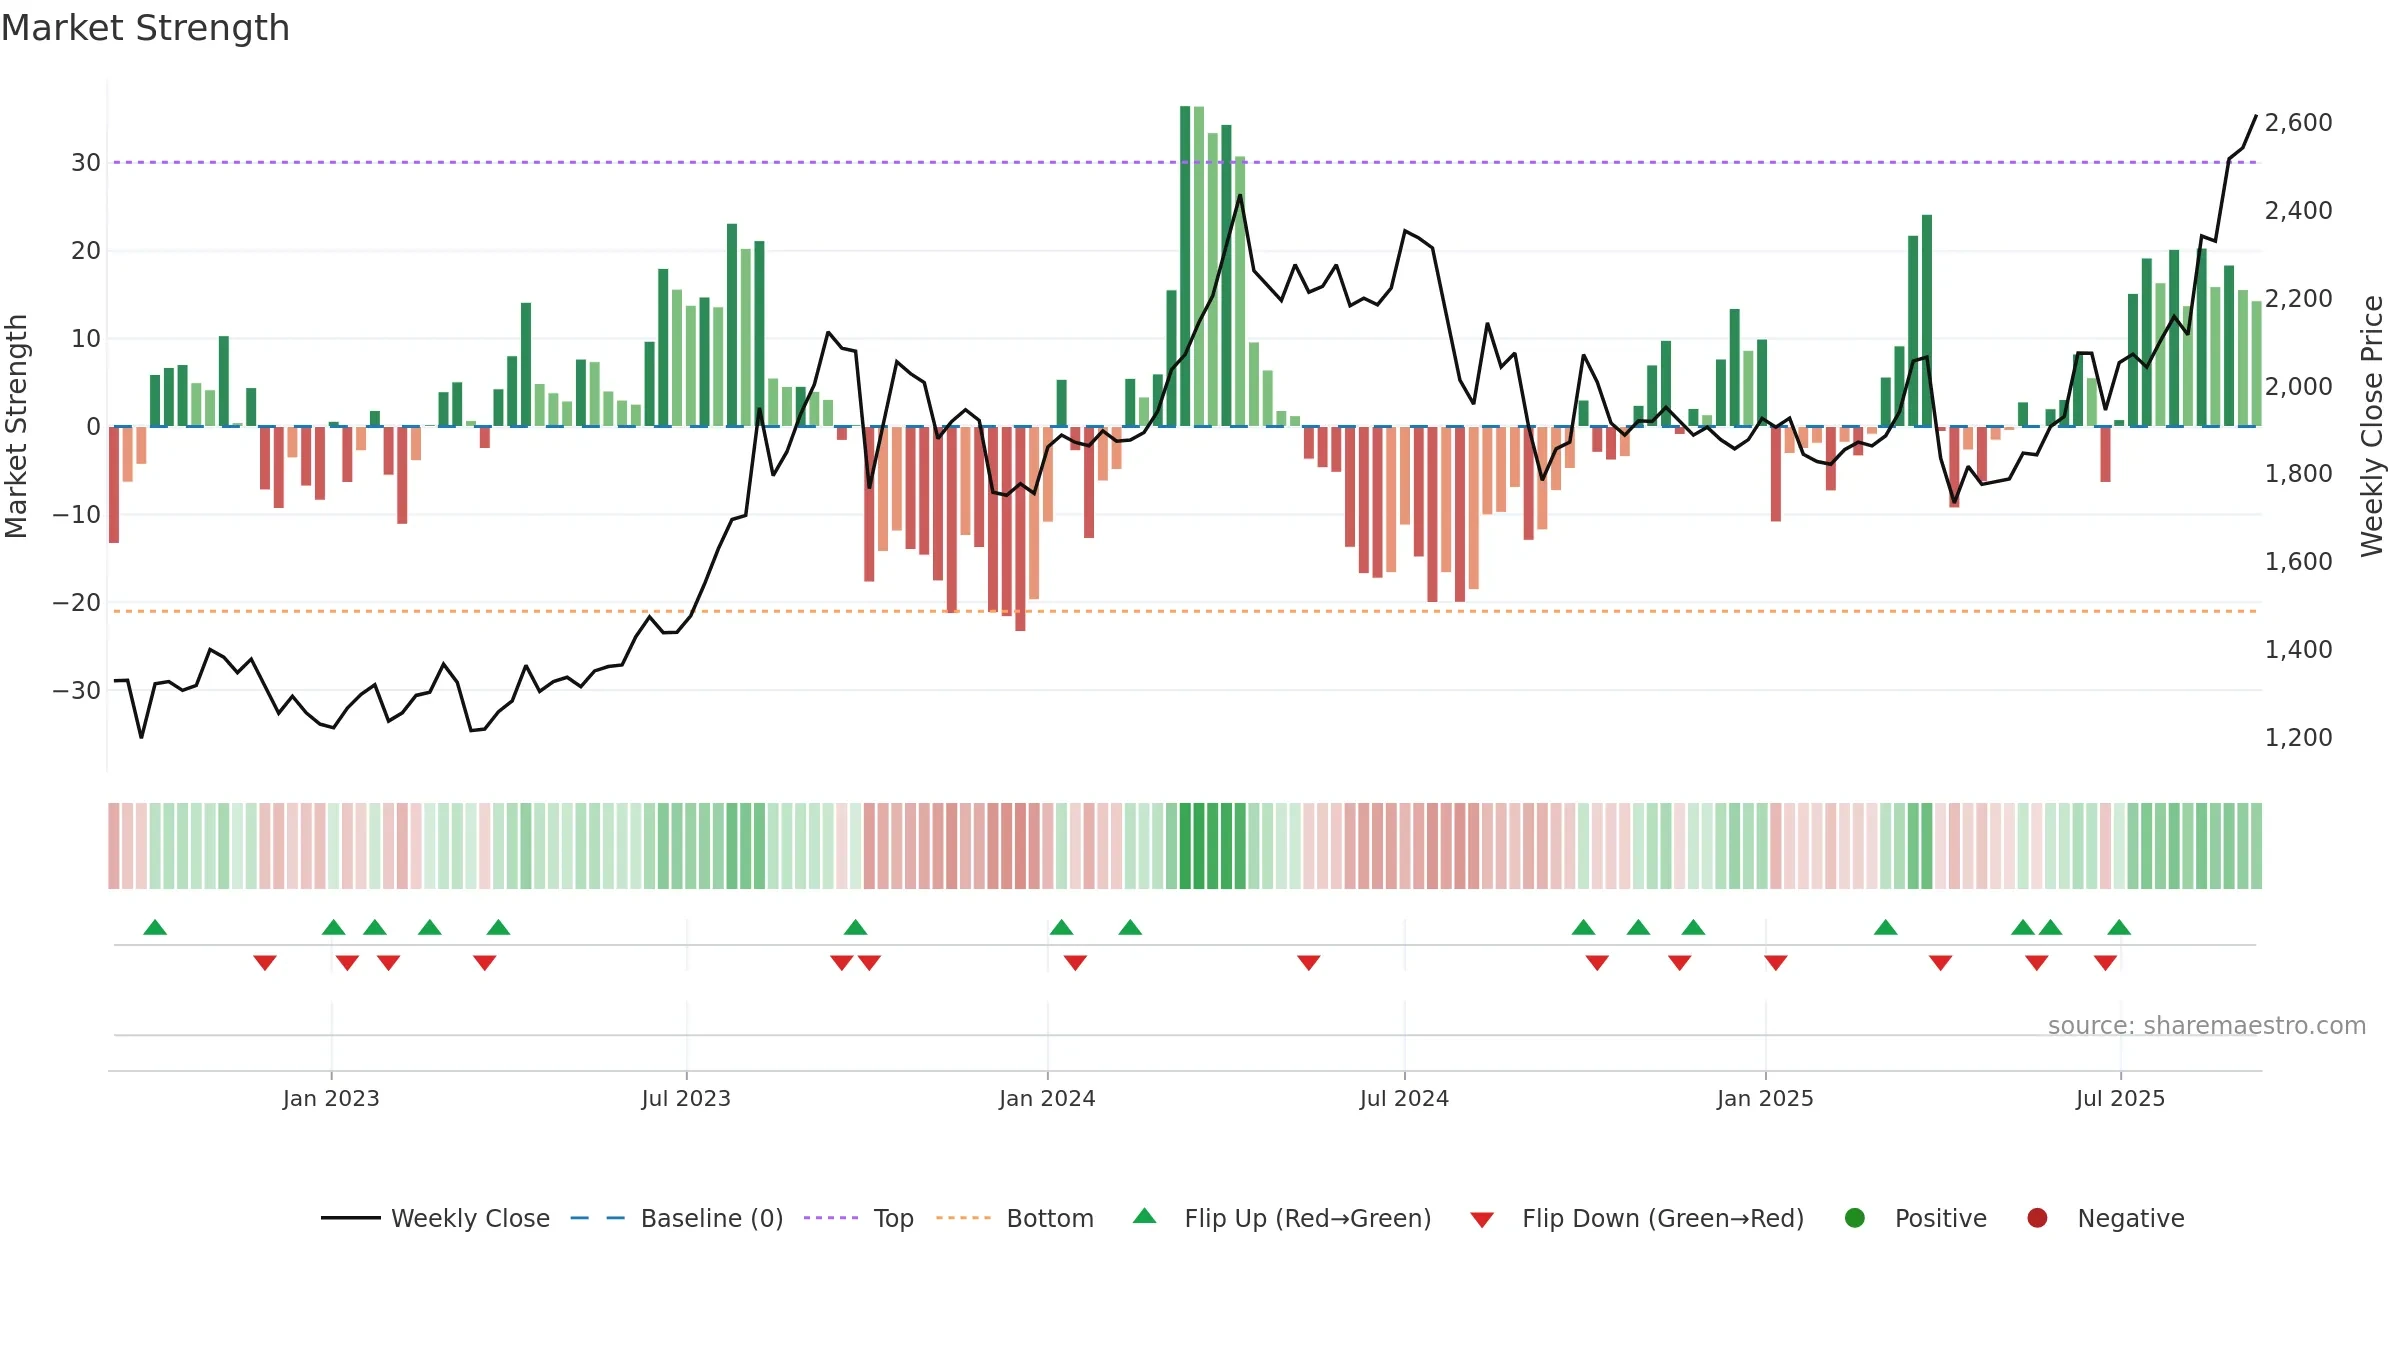Viewport: 2400px width, 1350px height.
Task: Click the Weekly Close Price axis title
Action: pos(2372,426)
